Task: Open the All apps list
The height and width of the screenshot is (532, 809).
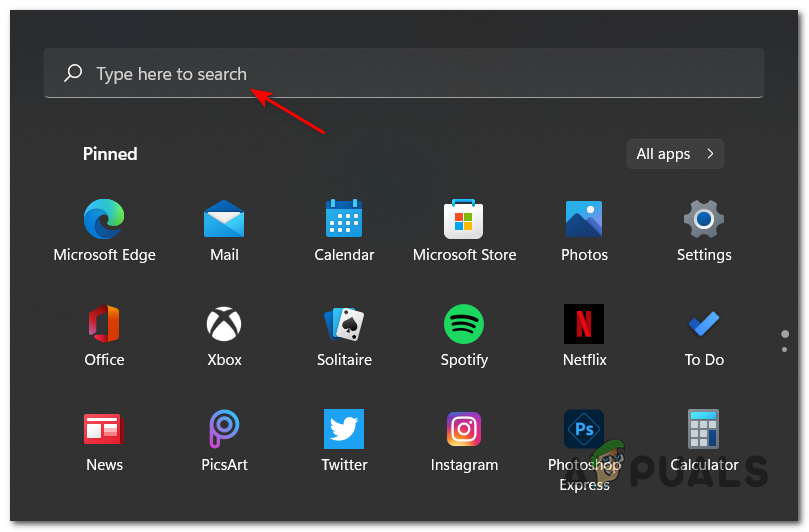Action: click(675, 154)
